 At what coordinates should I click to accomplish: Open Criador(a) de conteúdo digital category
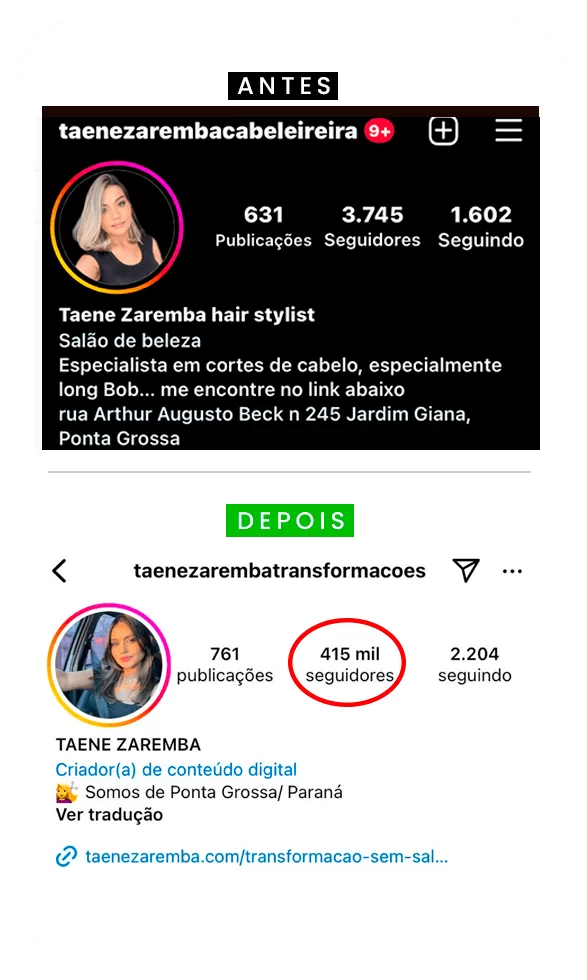(176, 769)
